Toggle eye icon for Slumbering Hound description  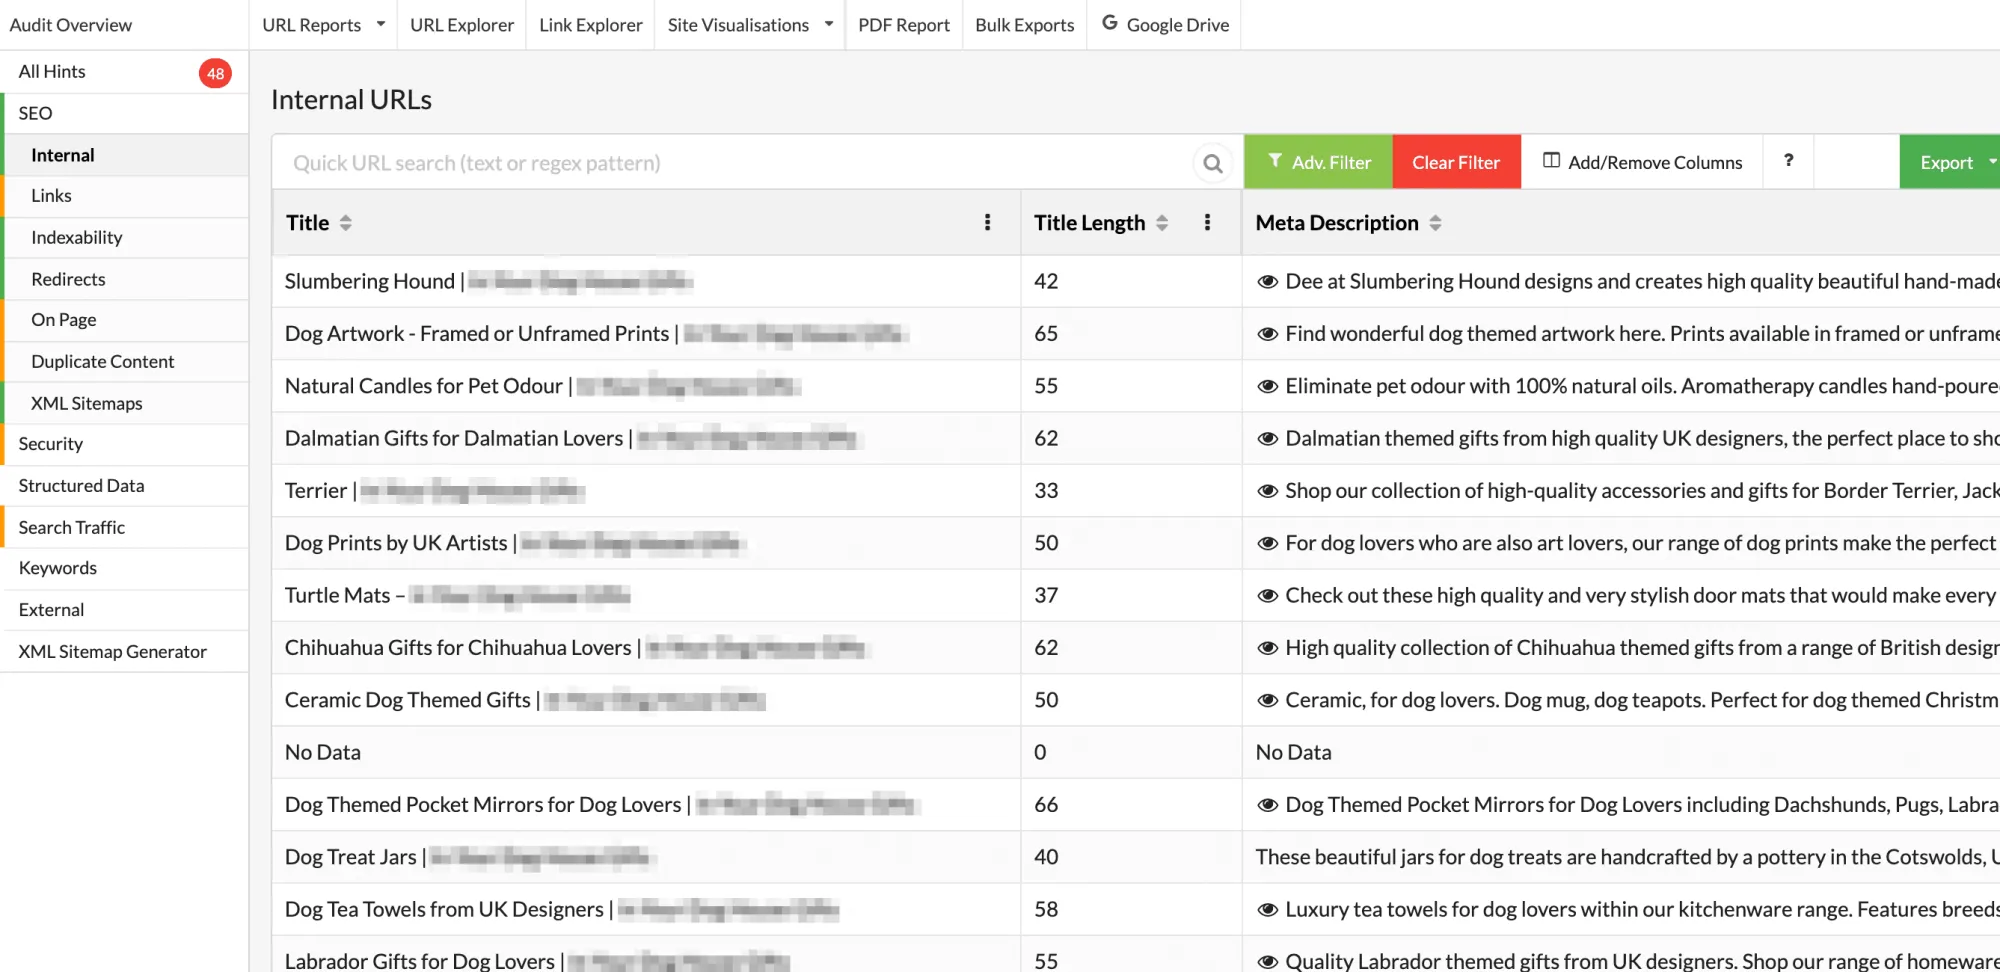(1267, 282)
